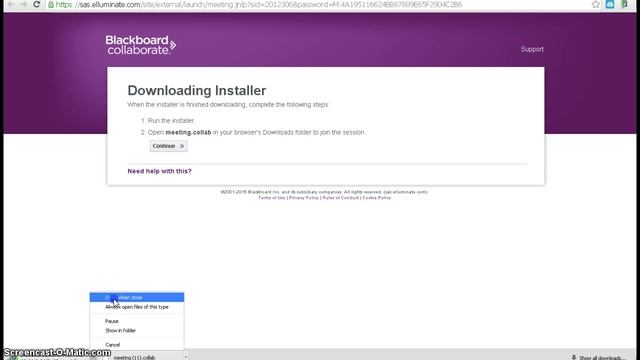Click the bold 'meeting.collab' file name
Viewport: 640px width, 360px height.
click(x=188, y=132)
